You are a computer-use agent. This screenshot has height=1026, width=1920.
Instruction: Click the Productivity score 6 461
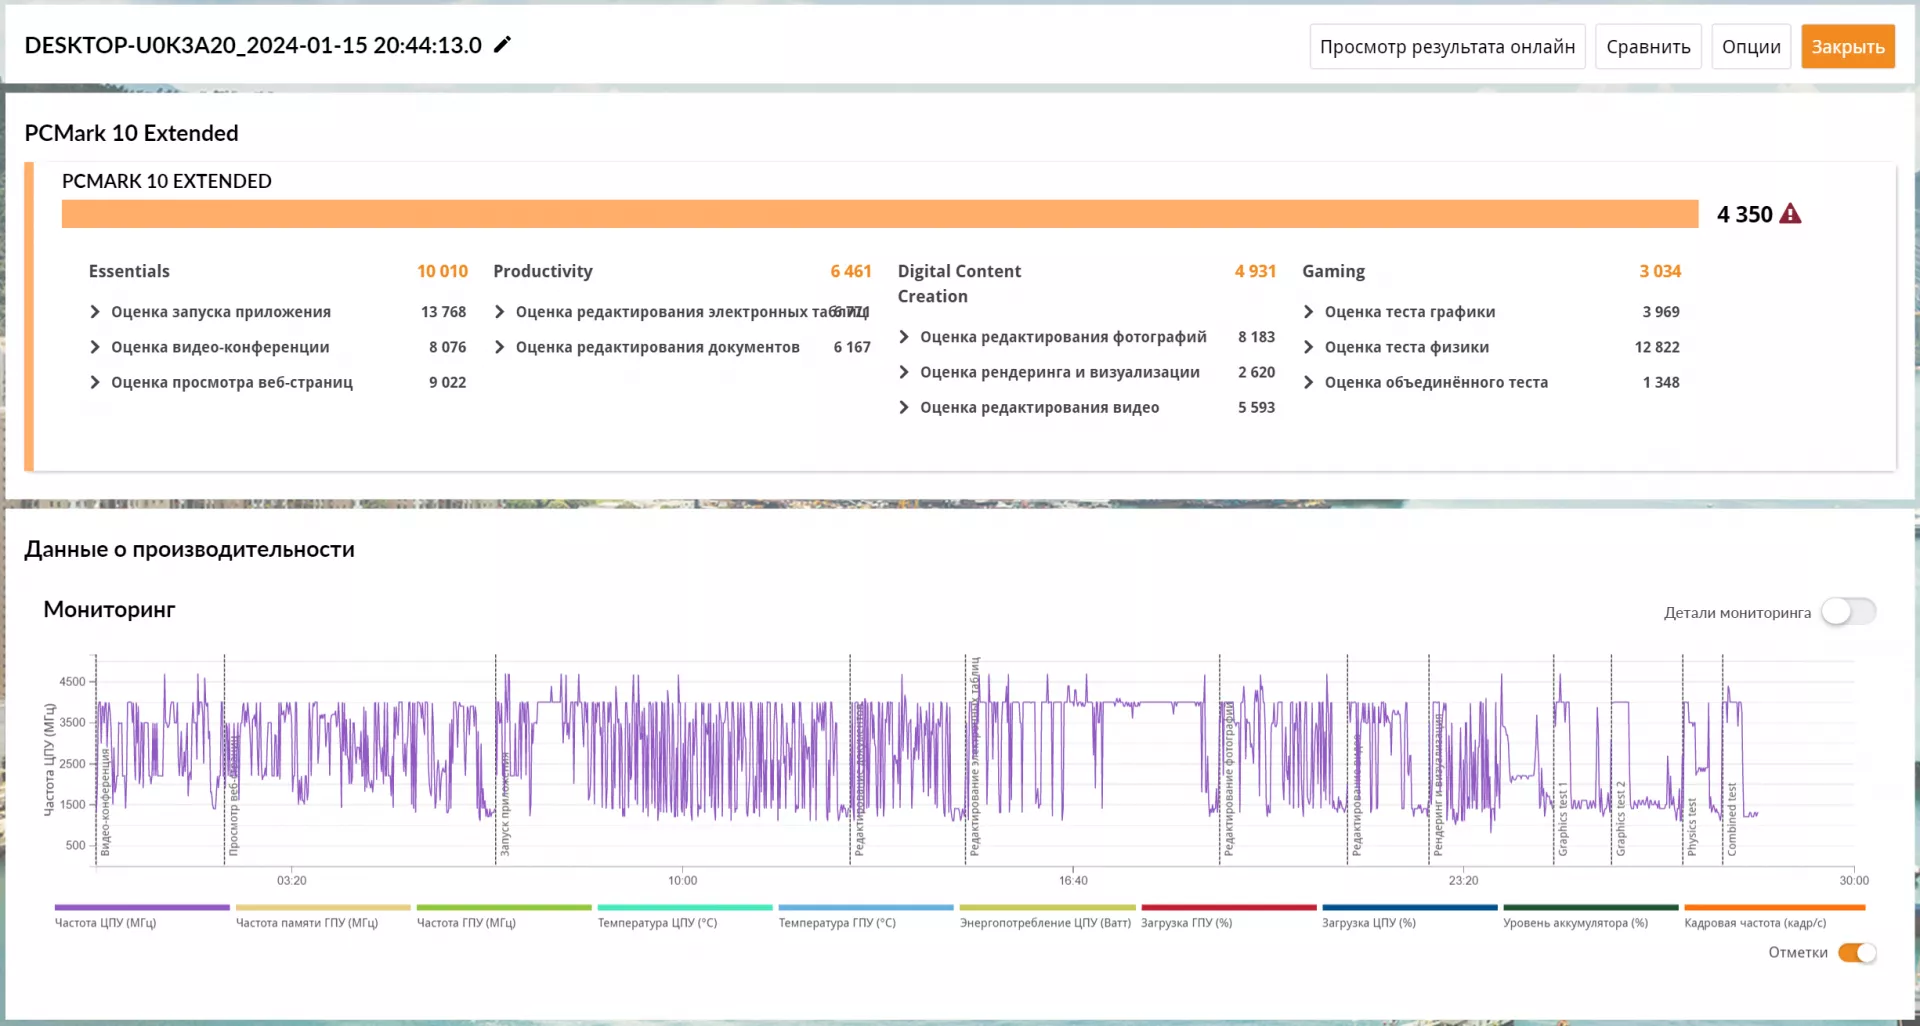click(x=850, y=271)
